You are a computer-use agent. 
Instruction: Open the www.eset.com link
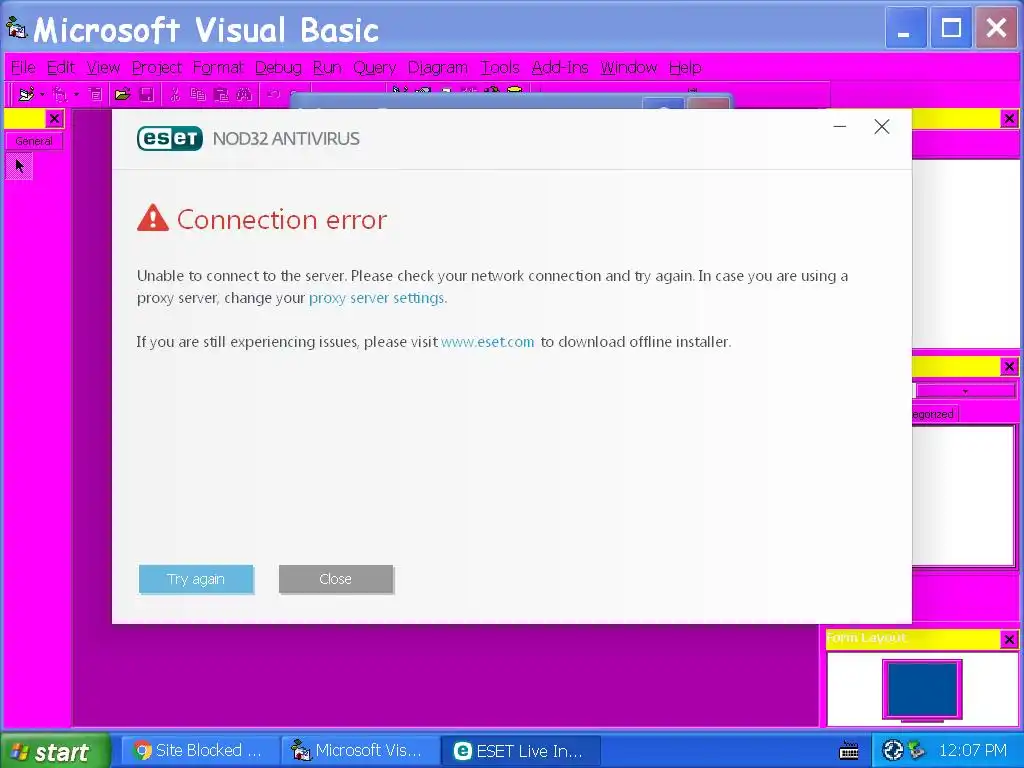[488, 342]
